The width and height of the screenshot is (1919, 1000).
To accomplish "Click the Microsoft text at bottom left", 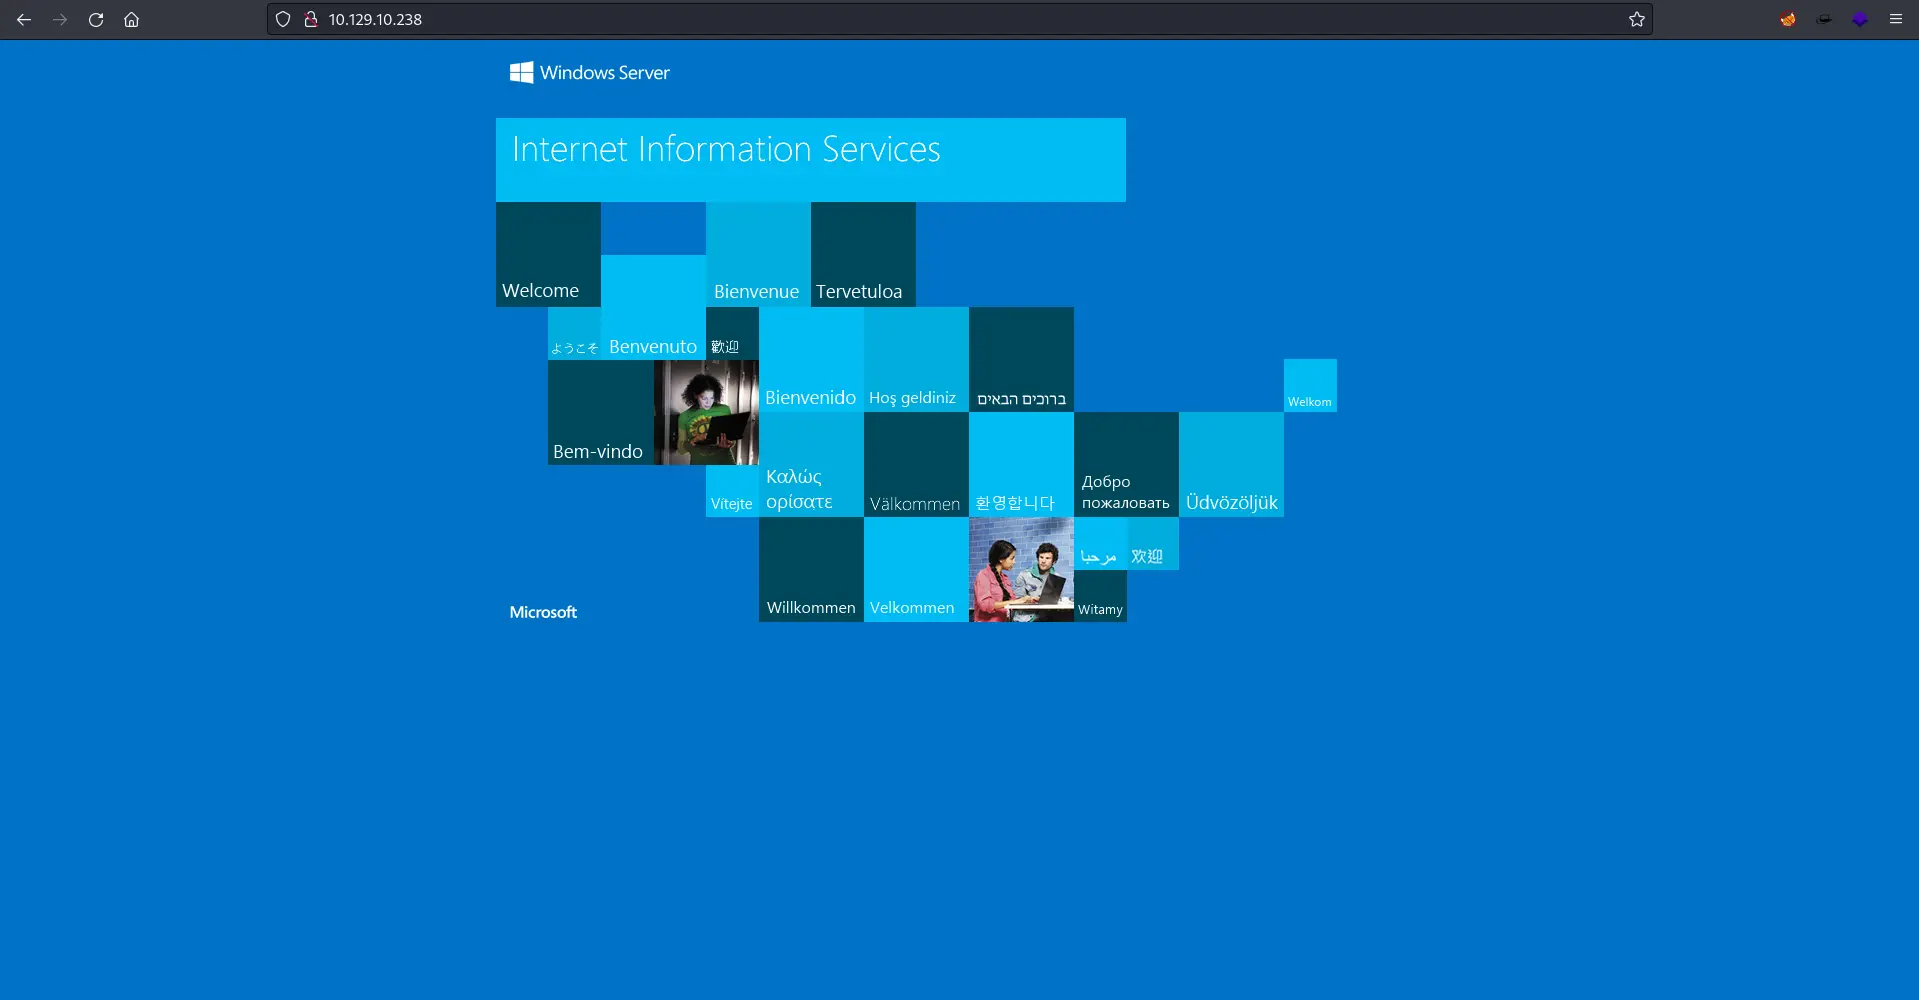I will pos(543,612).
